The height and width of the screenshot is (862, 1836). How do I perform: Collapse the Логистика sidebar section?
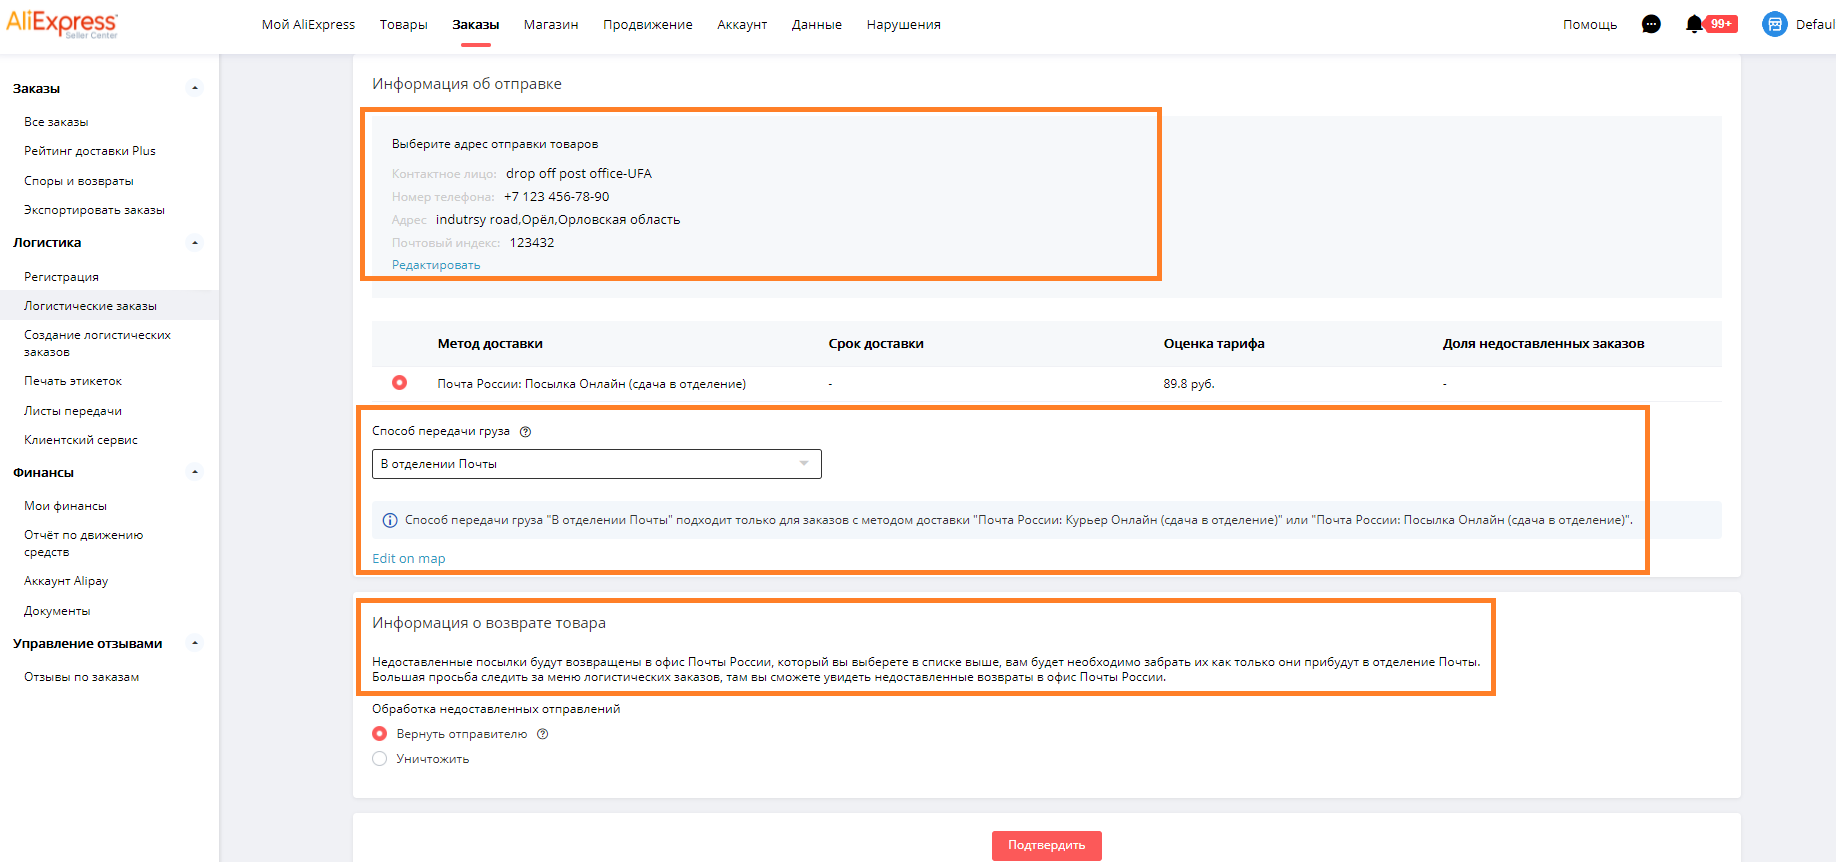[195, 243]
